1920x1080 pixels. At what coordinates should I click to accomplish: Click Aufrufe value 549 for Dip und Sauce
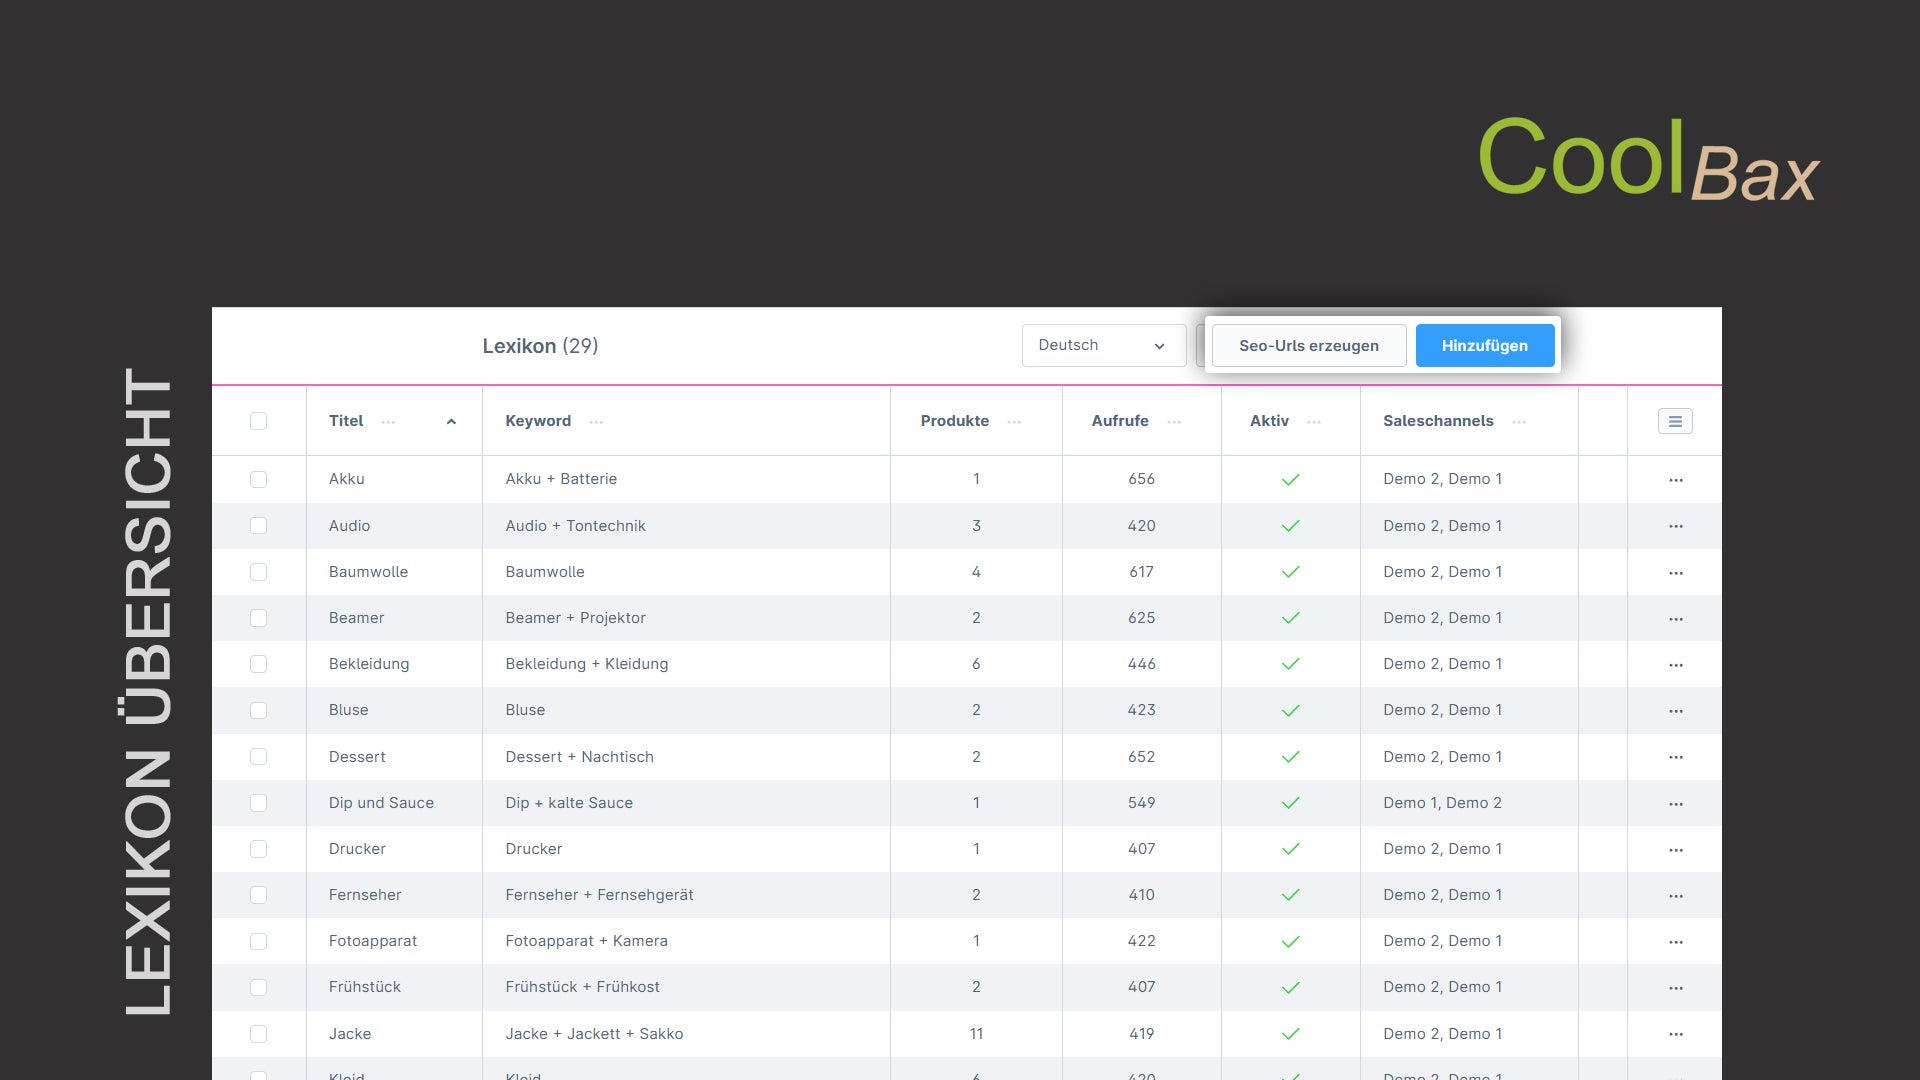(1141, 803)
